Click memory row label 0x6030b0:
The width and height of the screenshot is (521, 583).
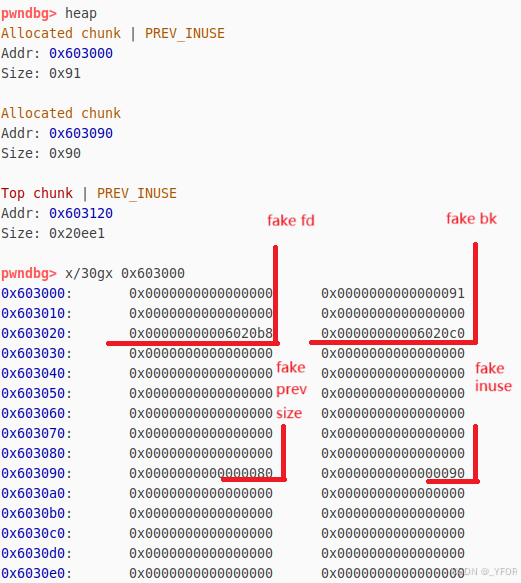[36, 513]
